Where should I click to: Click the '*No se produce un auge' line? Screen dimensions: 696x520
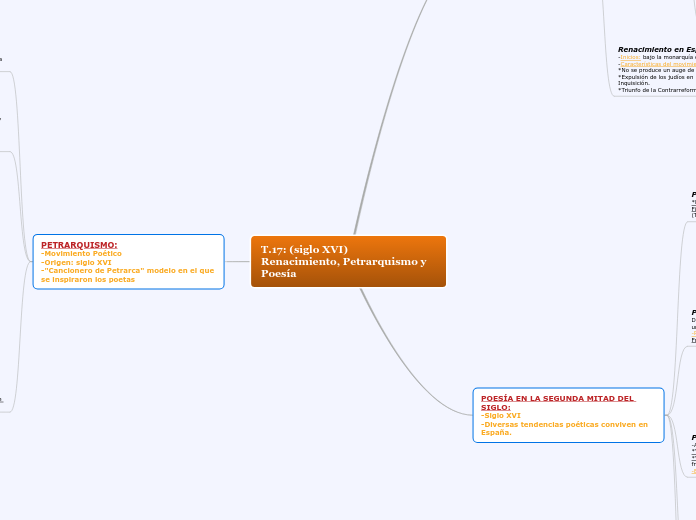[x=657, y=70]
